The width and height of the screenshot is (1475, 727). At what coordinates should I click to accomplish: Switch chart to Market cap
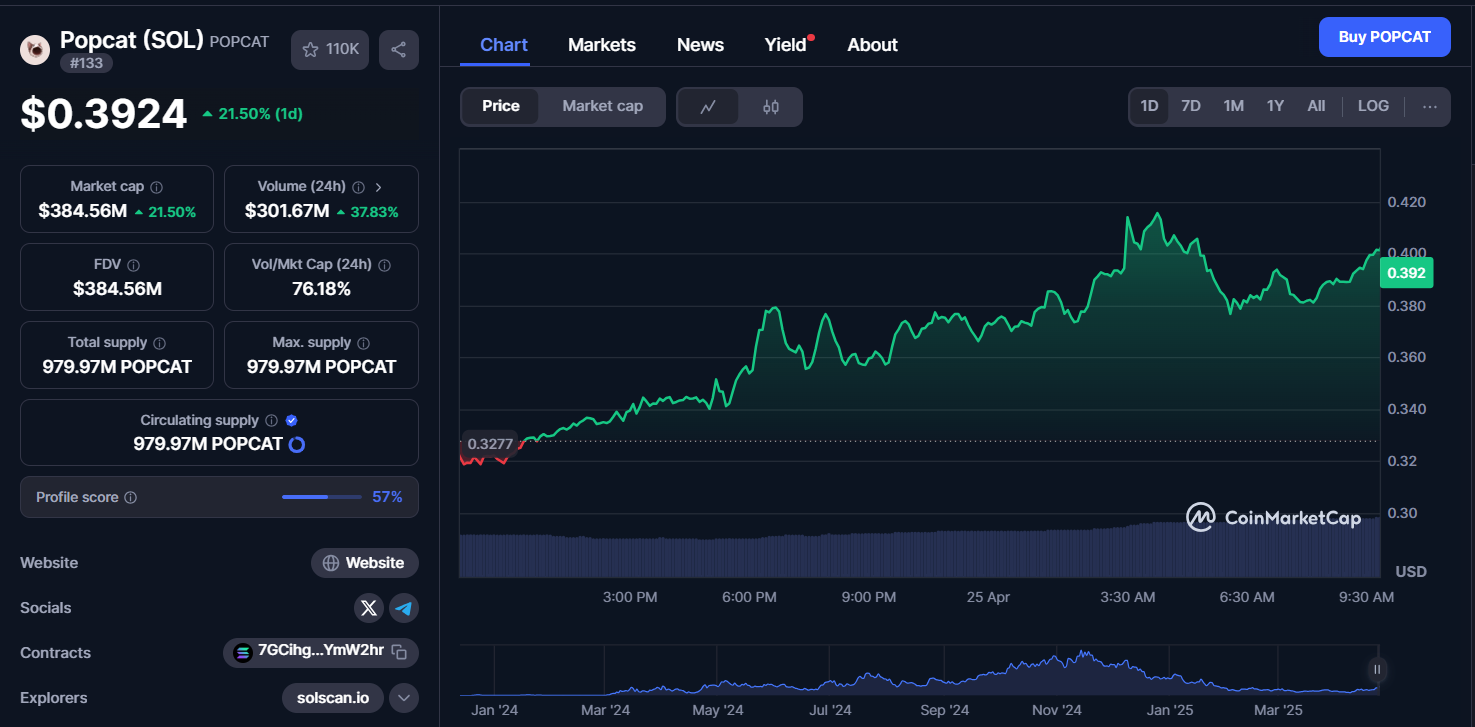click(x=602, y=107)
